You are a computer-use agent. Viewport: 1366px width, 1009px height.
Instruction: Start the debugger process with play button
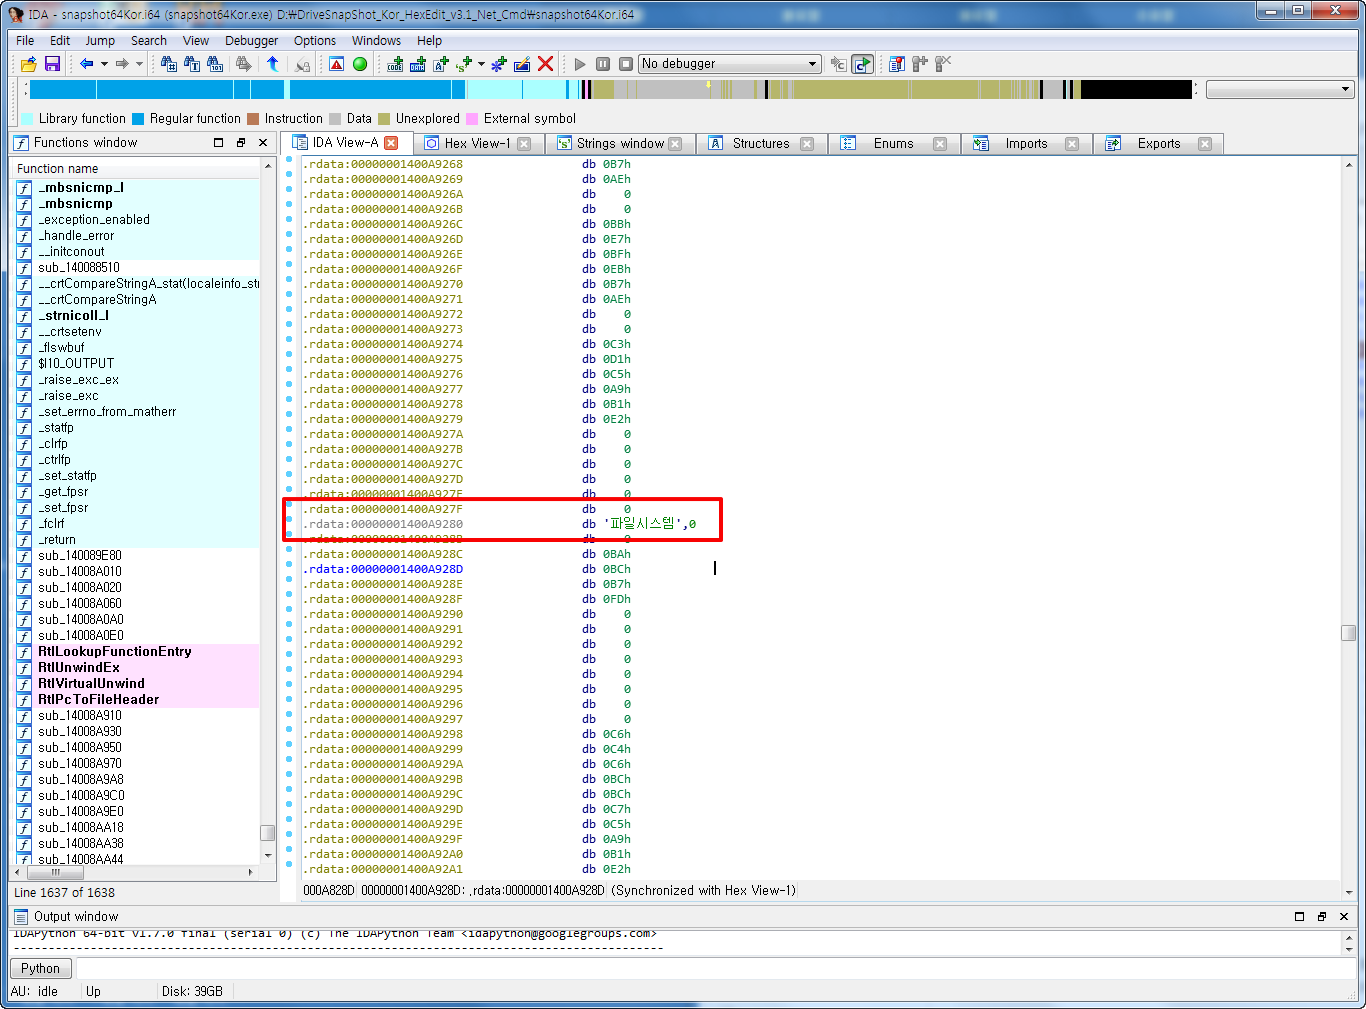click(580, 64)
